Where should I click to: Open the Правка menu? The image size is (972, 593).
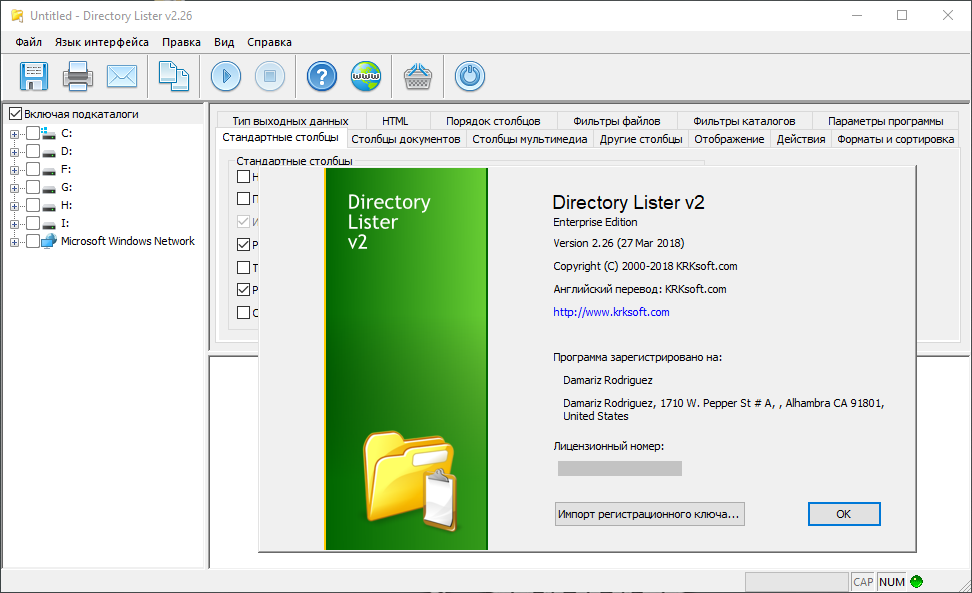(x=181, y=42)
